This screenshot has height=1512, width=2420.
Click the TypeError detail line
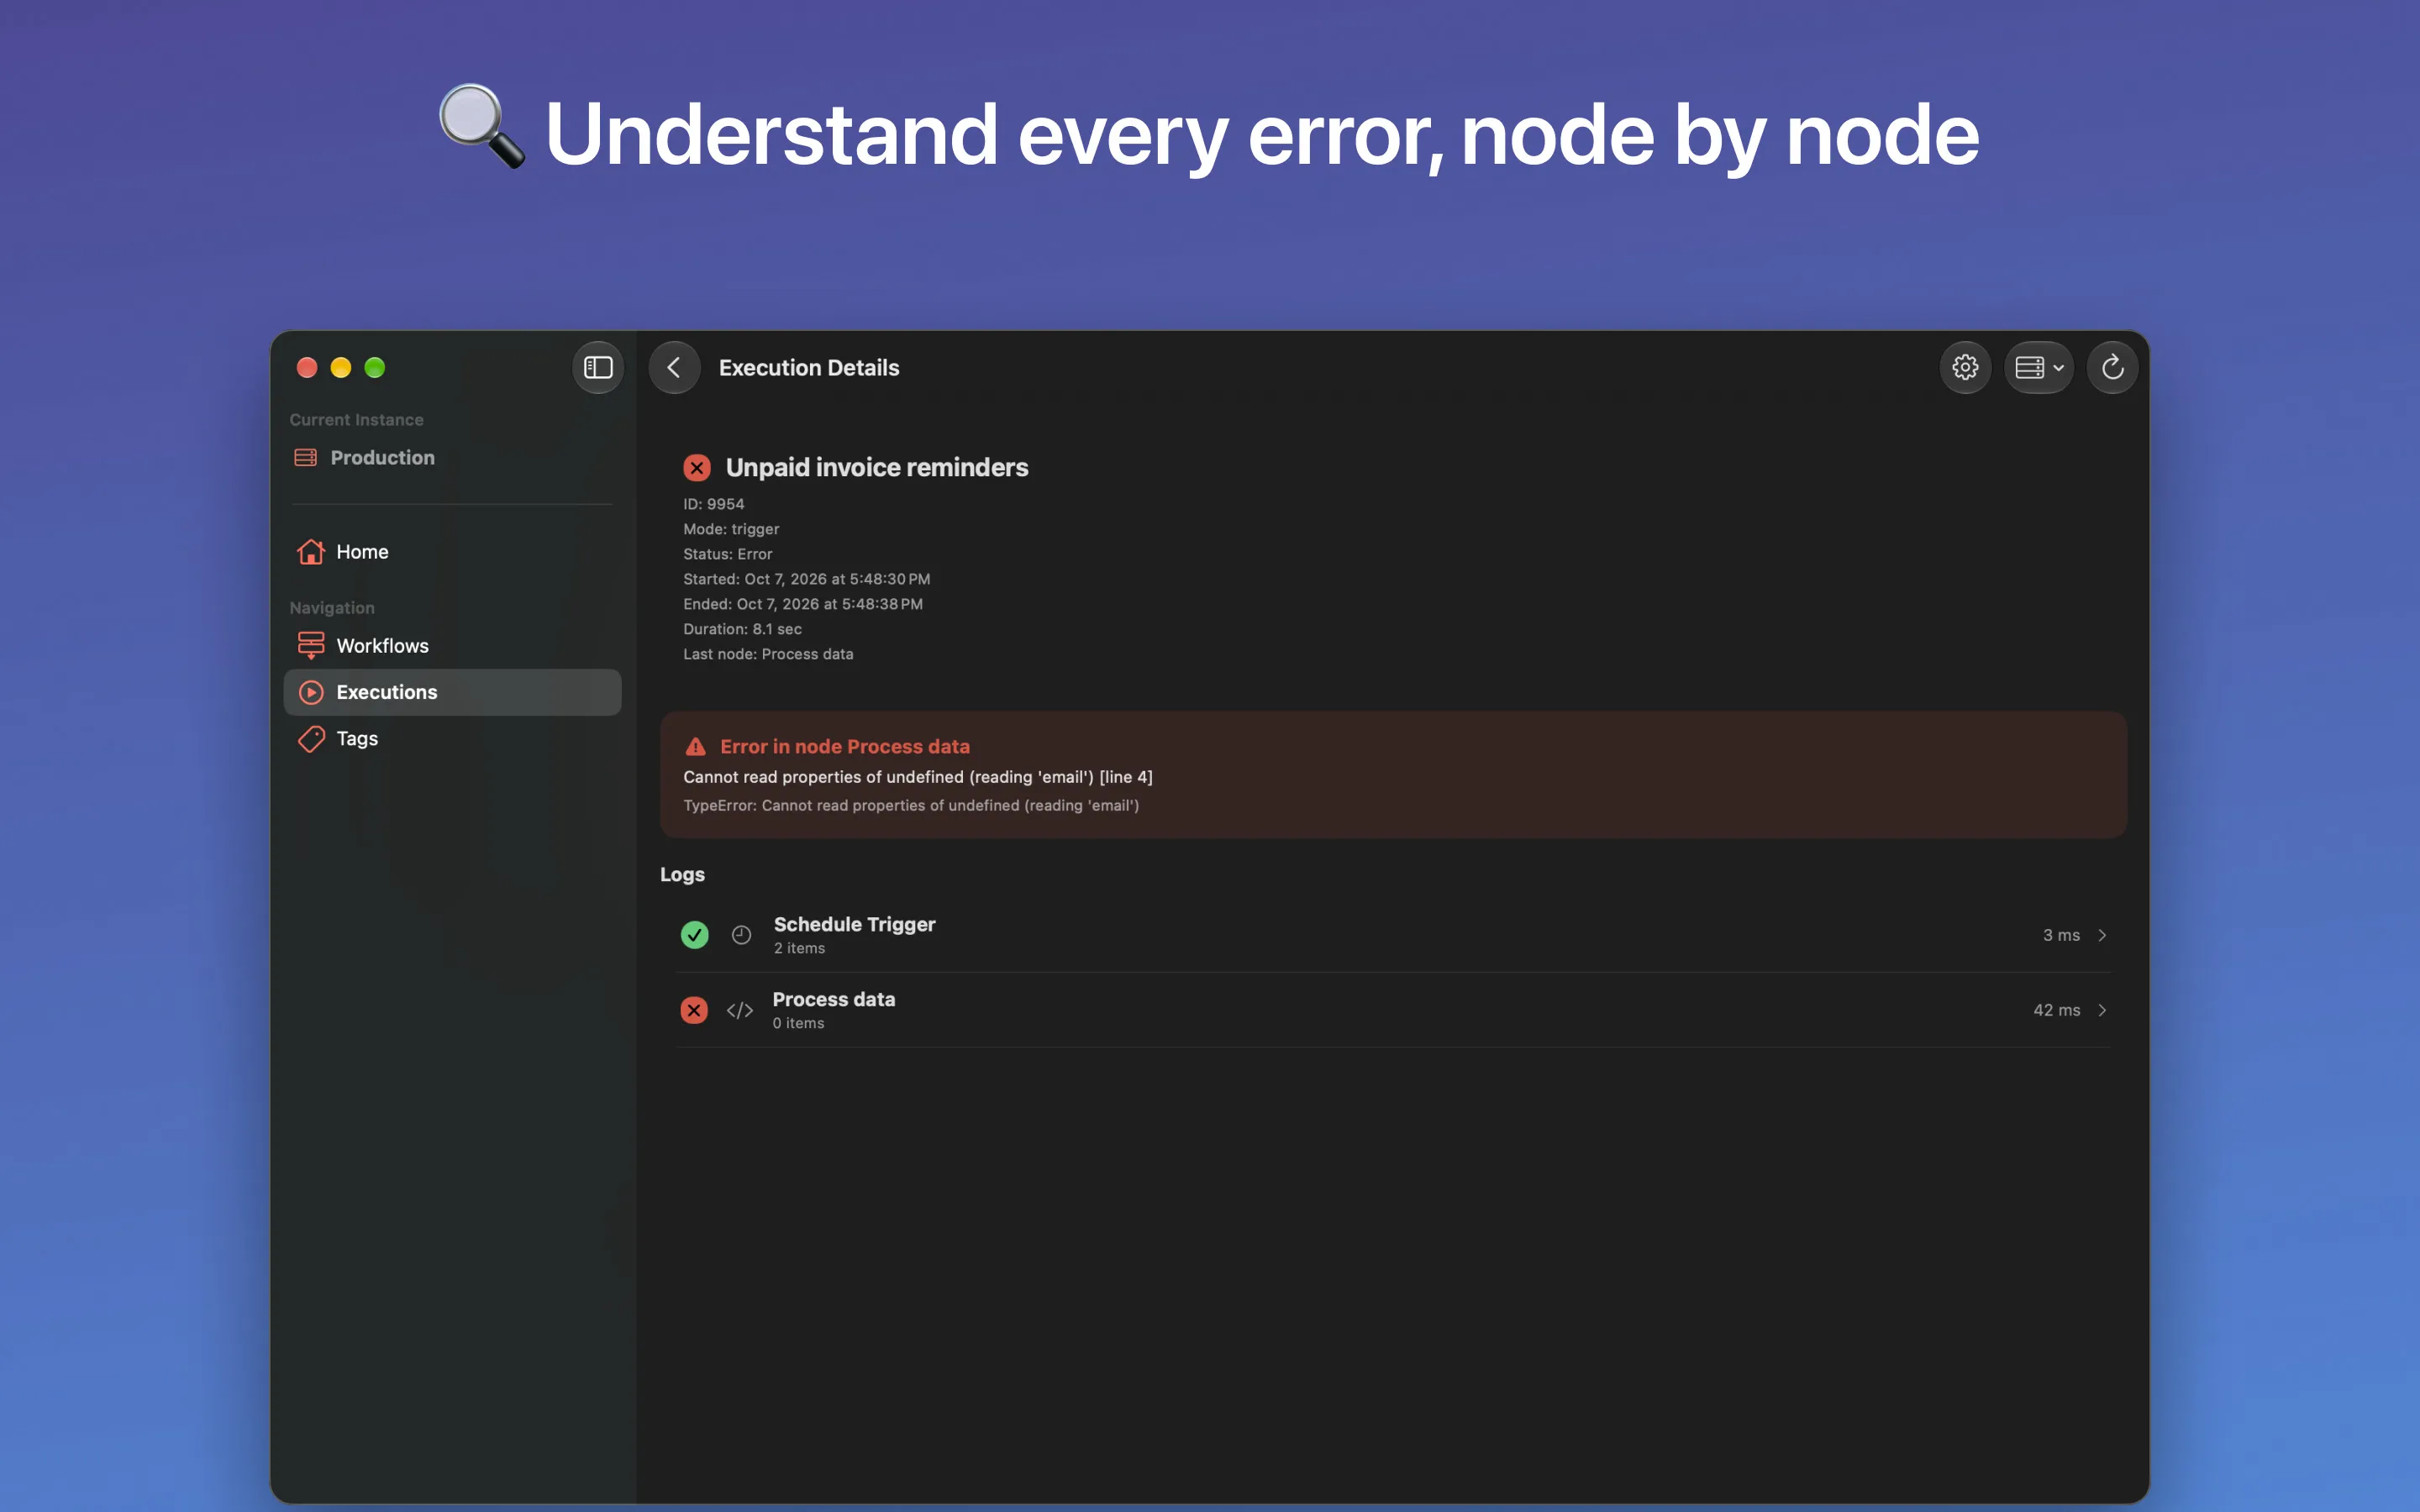pyautogui.click(x=911, y=805)
